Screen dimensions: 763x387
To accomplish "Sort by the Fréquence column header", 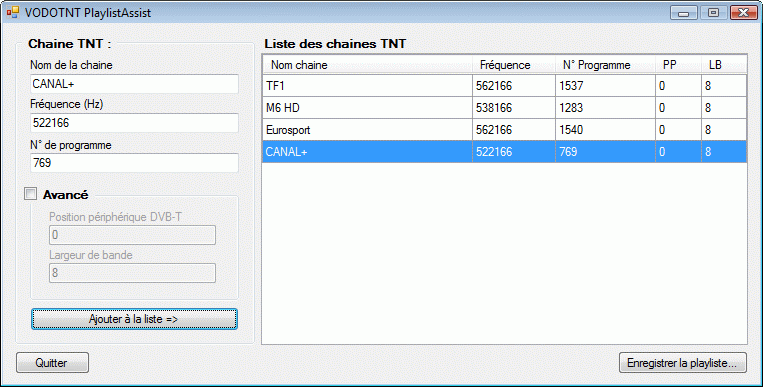I will coord(513,65).
